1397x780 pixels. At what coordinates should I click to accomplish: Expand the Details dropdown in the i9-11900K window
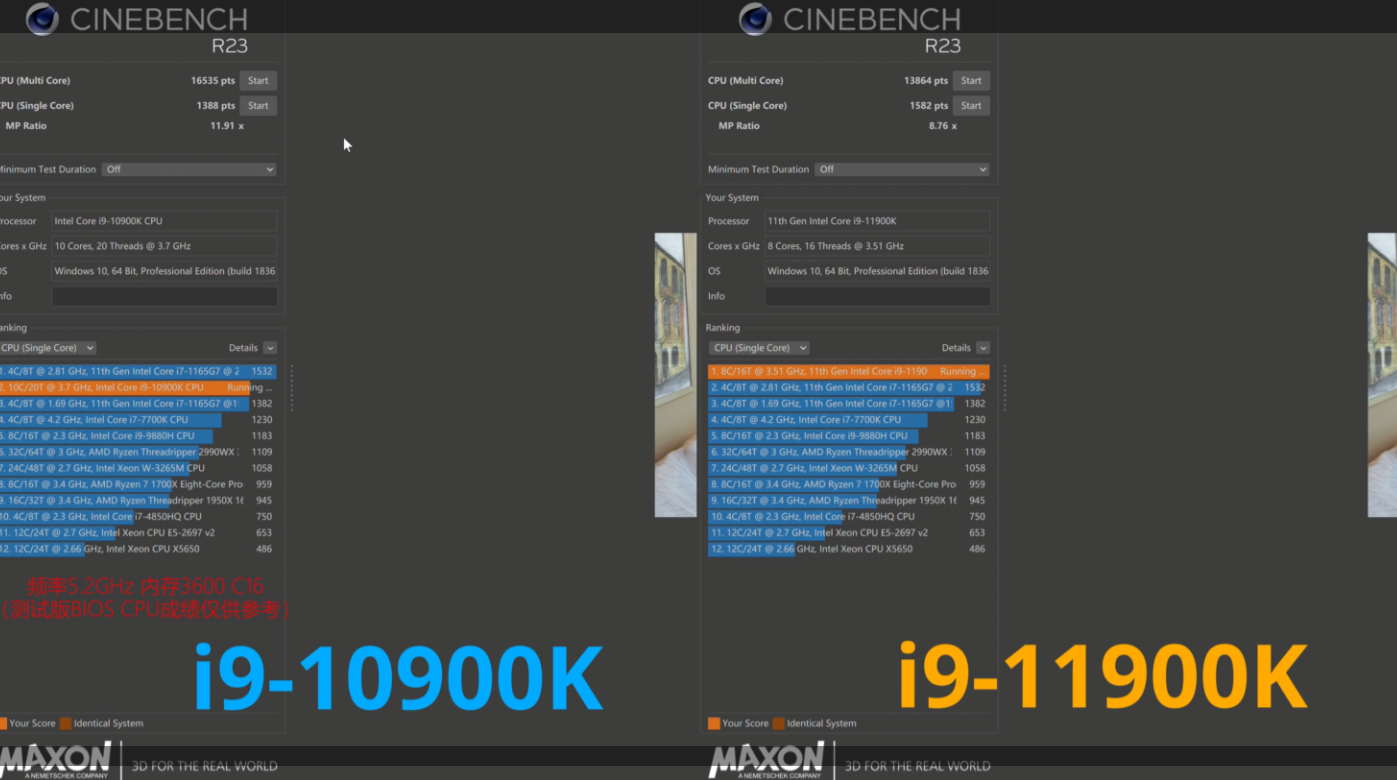tap(983, 348)
